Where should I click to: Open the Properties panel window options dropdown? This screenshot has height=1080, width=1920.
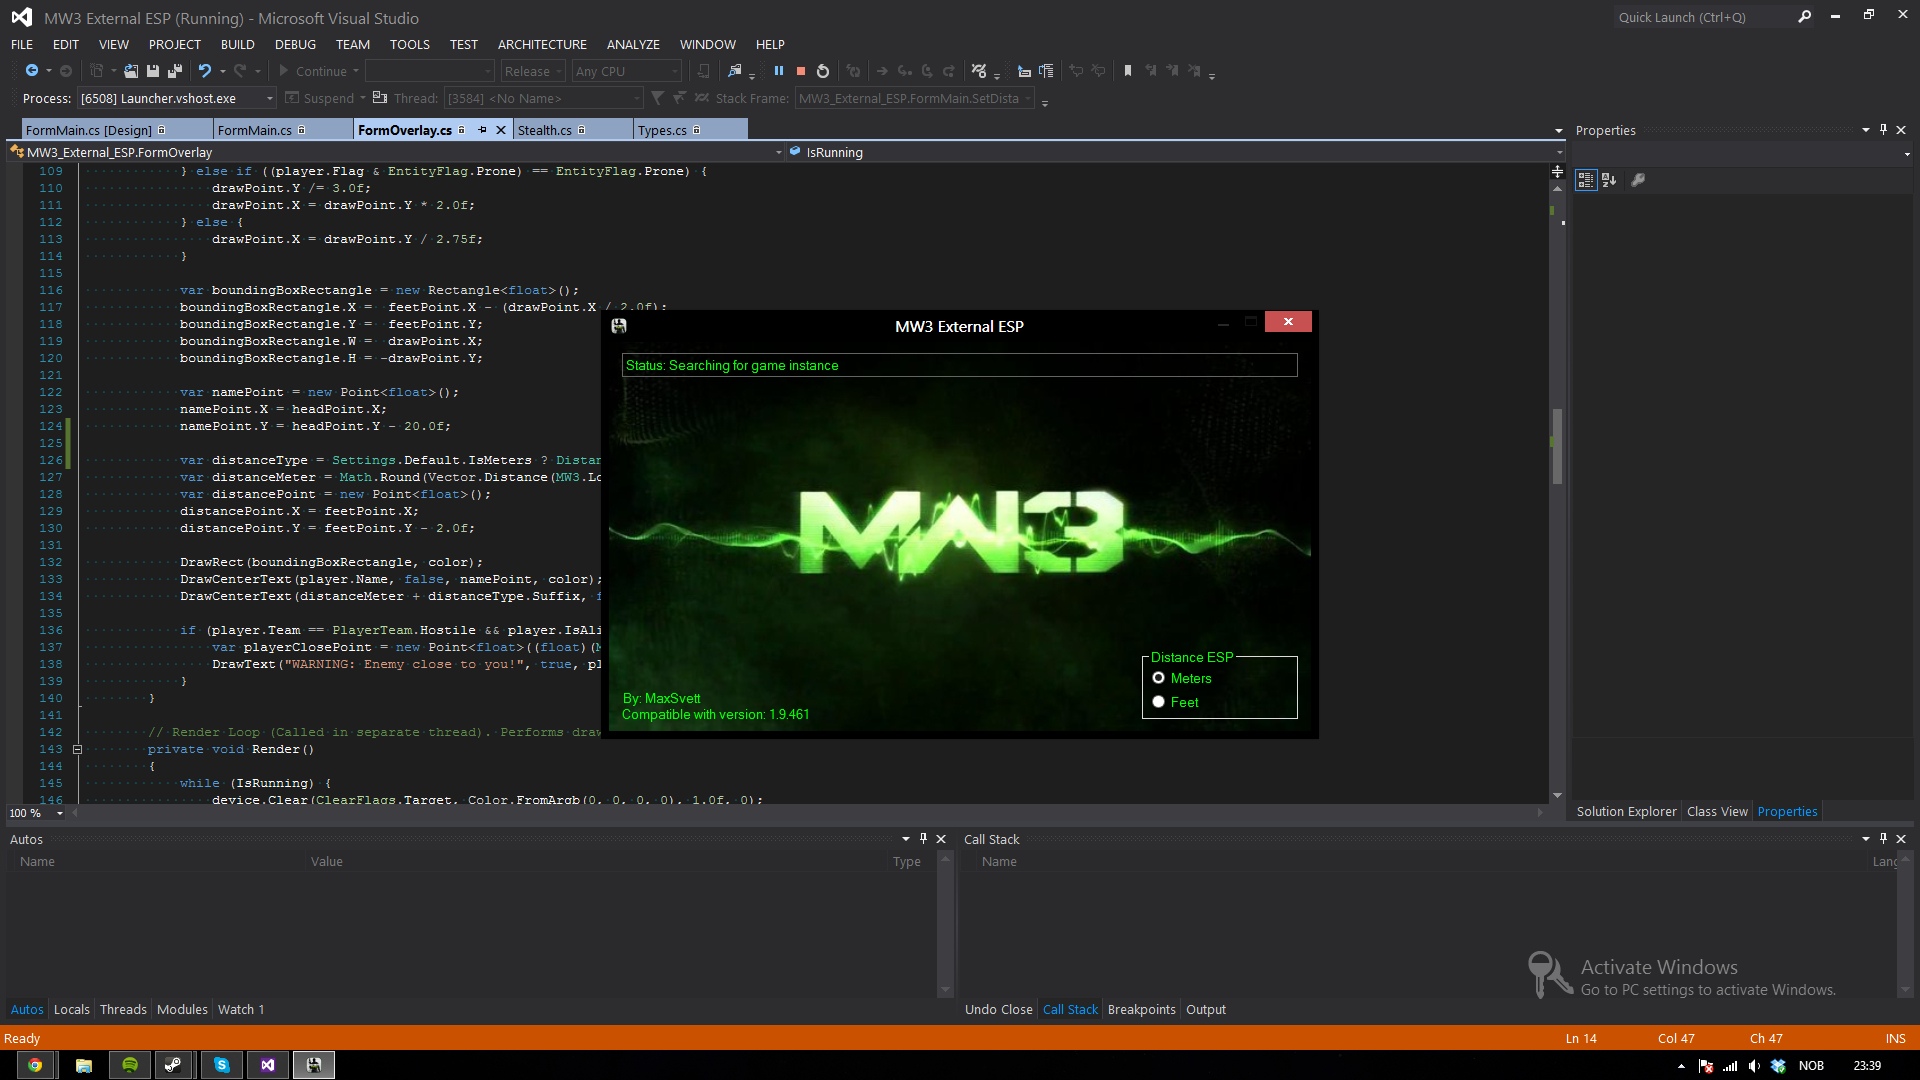pos(1865,130)
